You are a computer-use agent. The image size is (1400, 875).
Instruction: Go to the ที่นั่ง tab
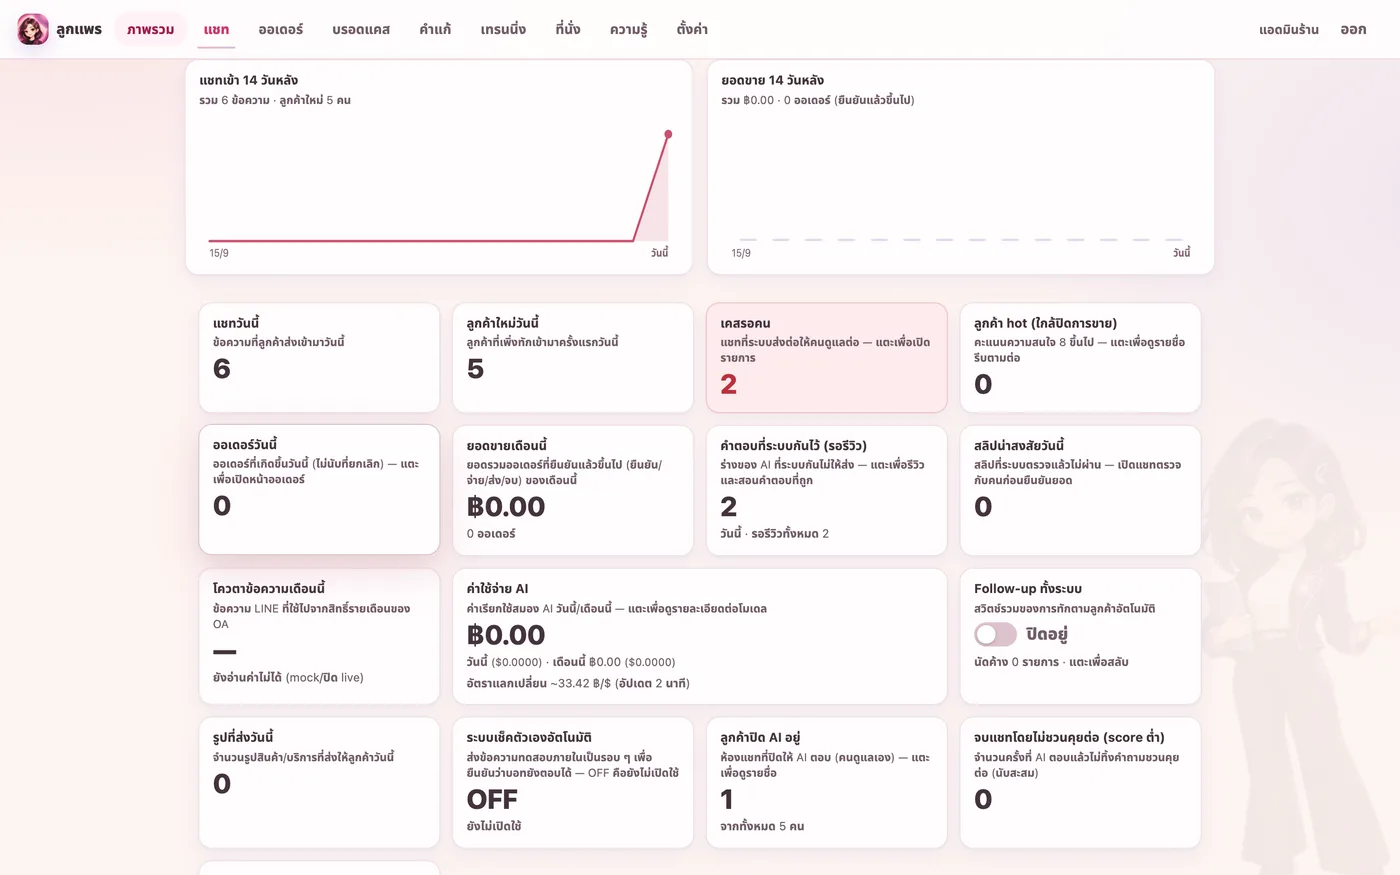[568, 30]
